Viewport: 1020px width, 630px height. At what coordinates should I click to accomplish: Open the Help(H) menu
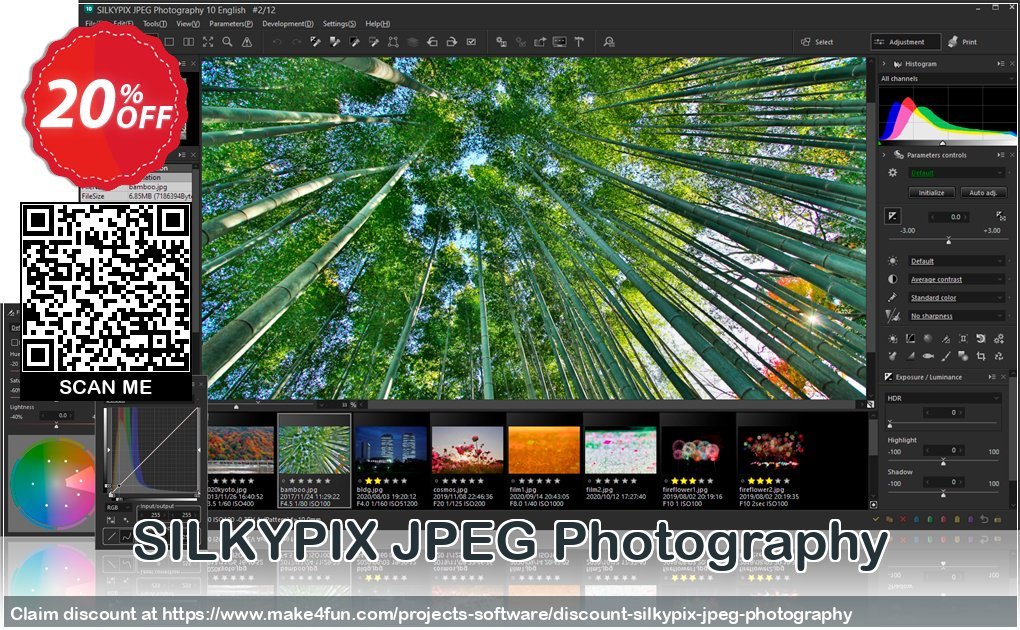[377, 23]
